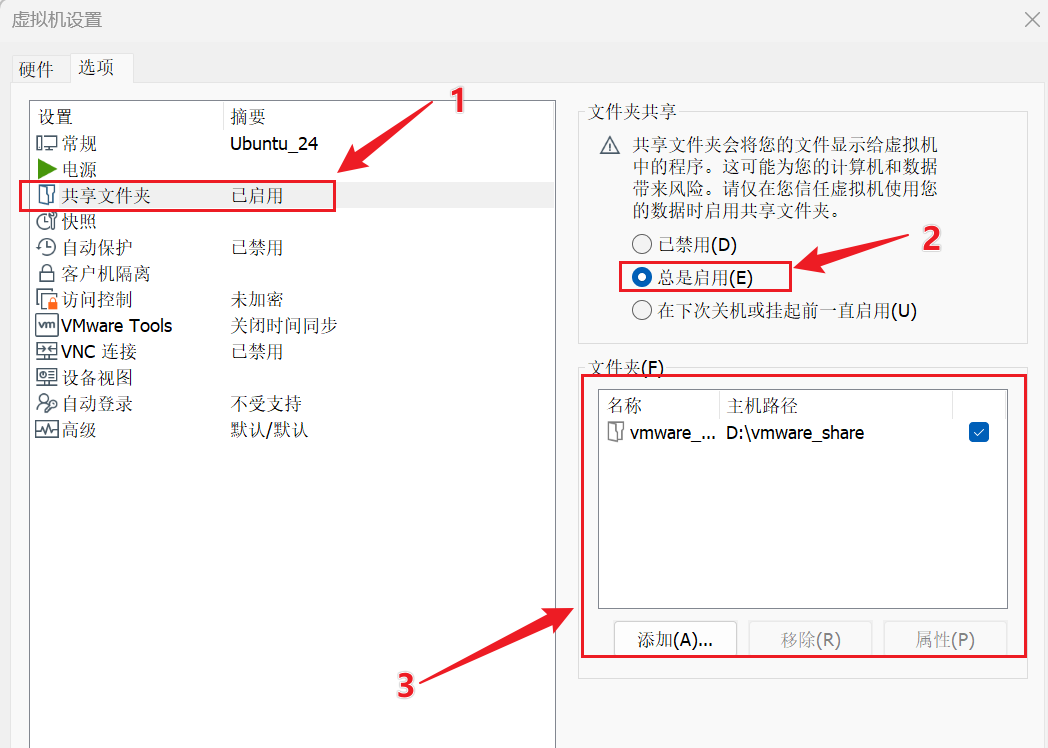
Task: Click the 高级 waveform icon
Action: pyautogui.click(x=46, y=430)
